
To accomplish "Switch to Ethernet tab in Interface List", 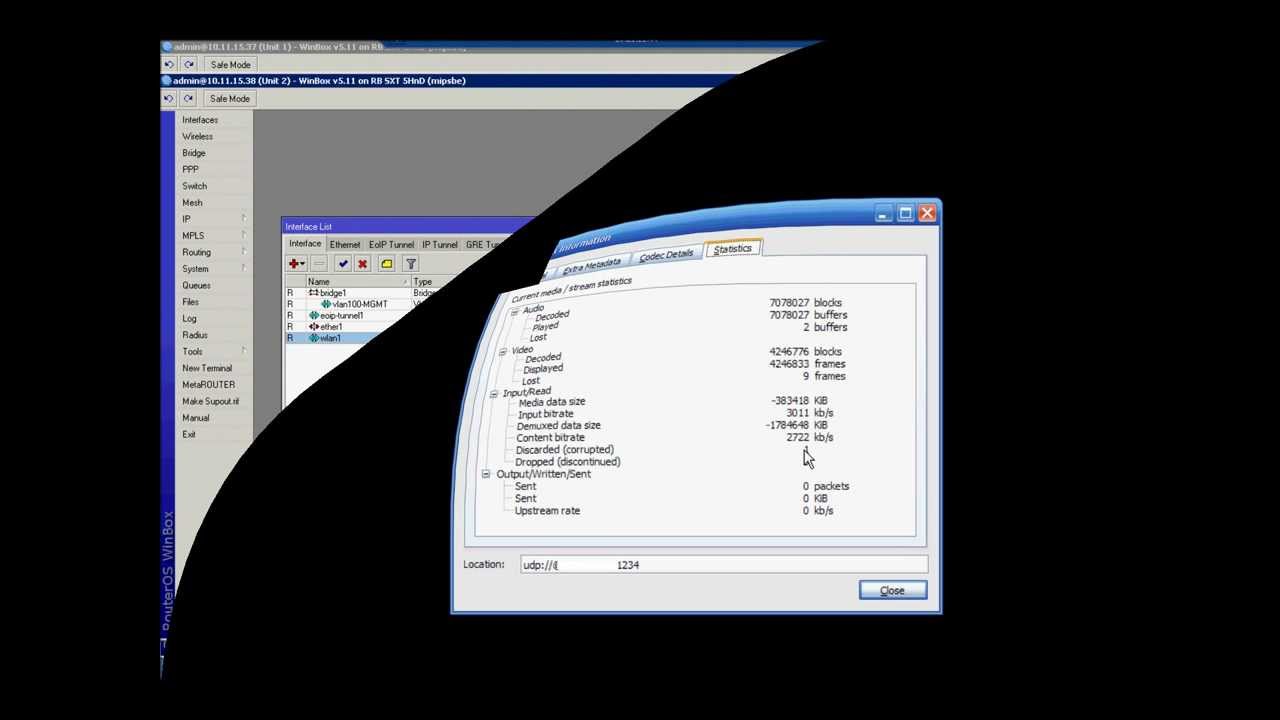I will tap(345, 245).
